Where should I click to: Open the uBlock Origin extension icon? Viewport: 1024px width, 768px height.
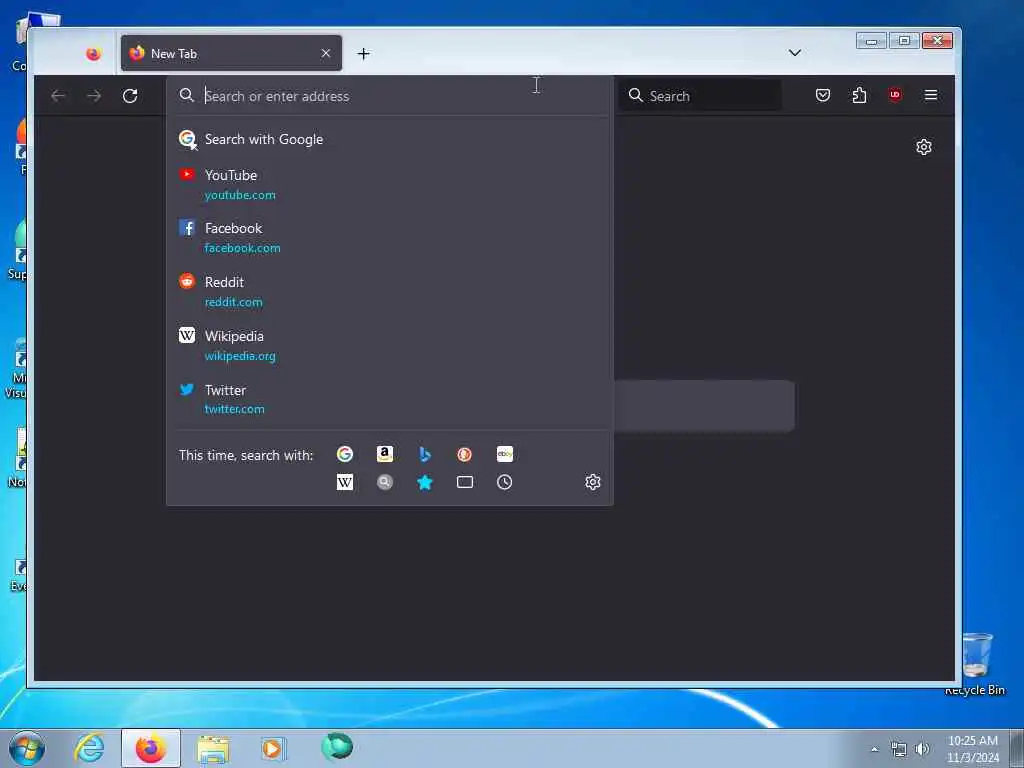[x=895, y=95]
